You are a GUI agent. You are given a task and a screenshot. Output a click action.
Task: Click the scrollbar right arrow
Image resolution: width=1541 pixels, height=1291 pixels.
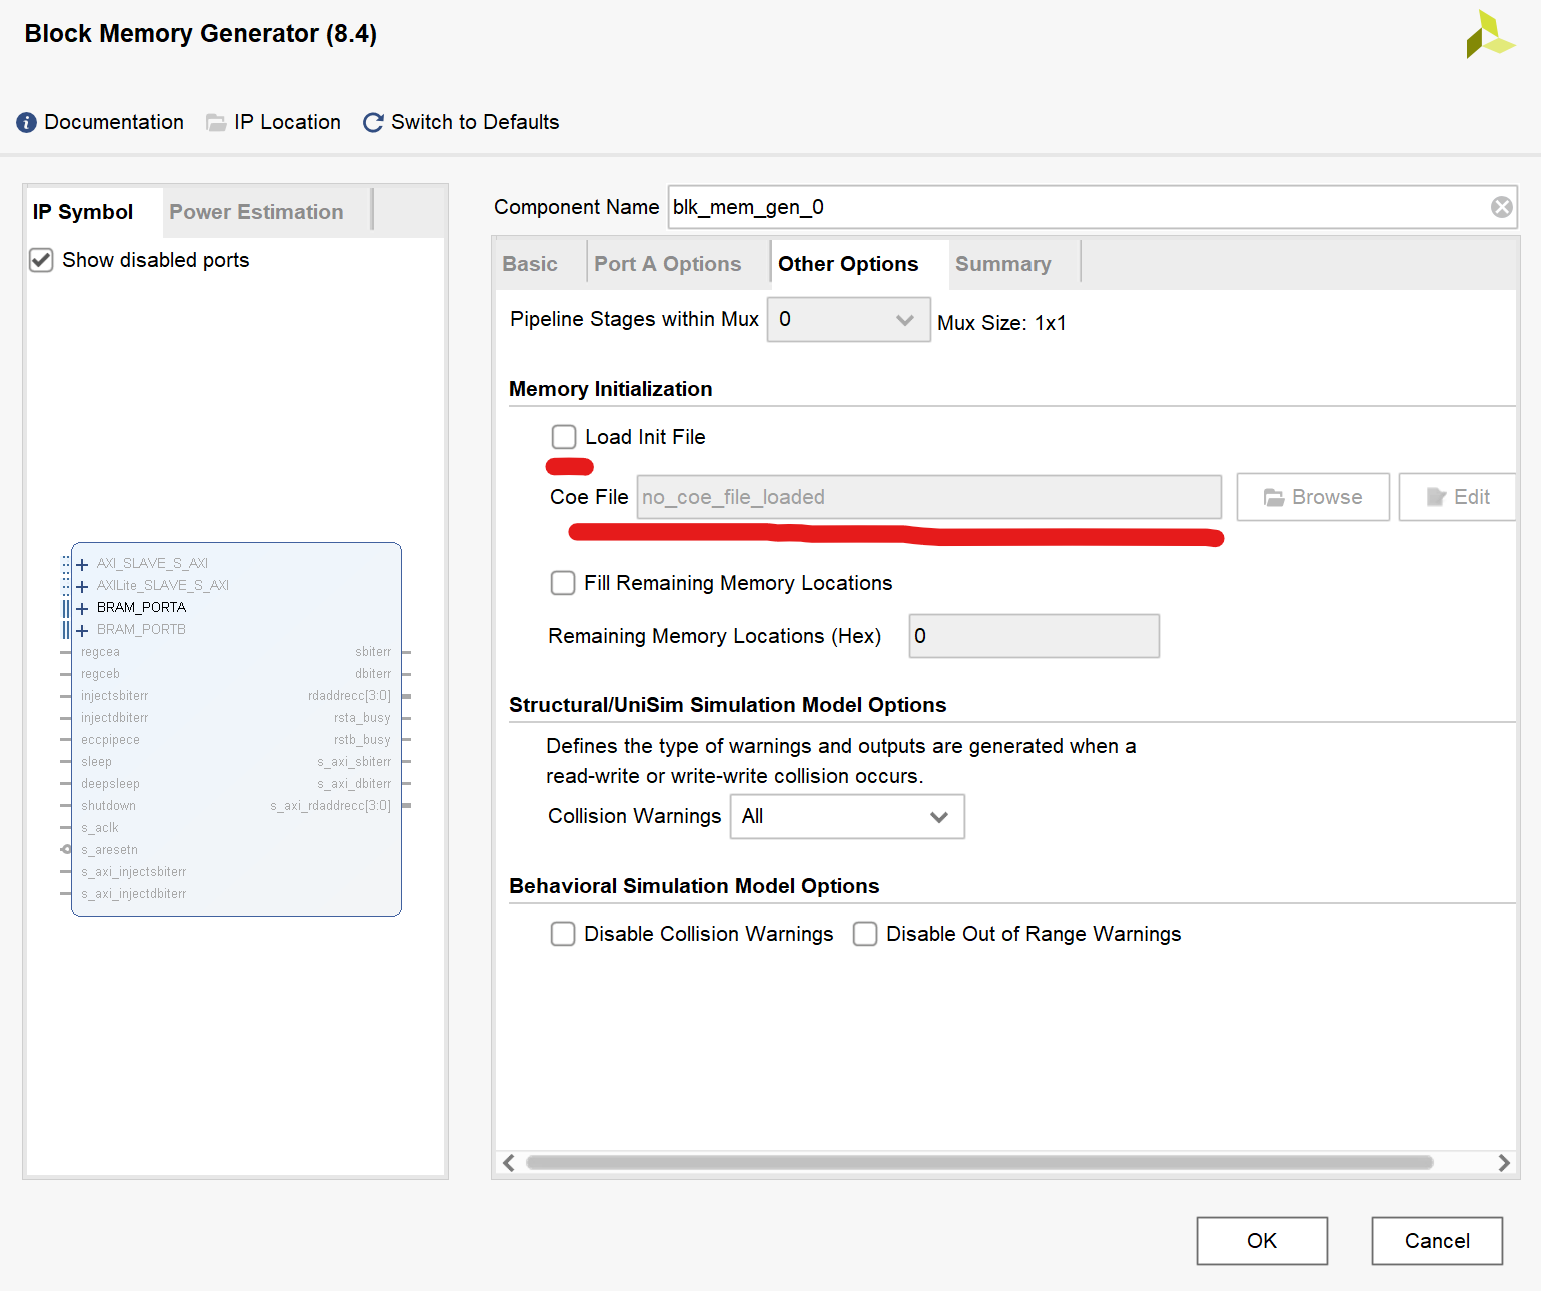pos(1503,1163)
